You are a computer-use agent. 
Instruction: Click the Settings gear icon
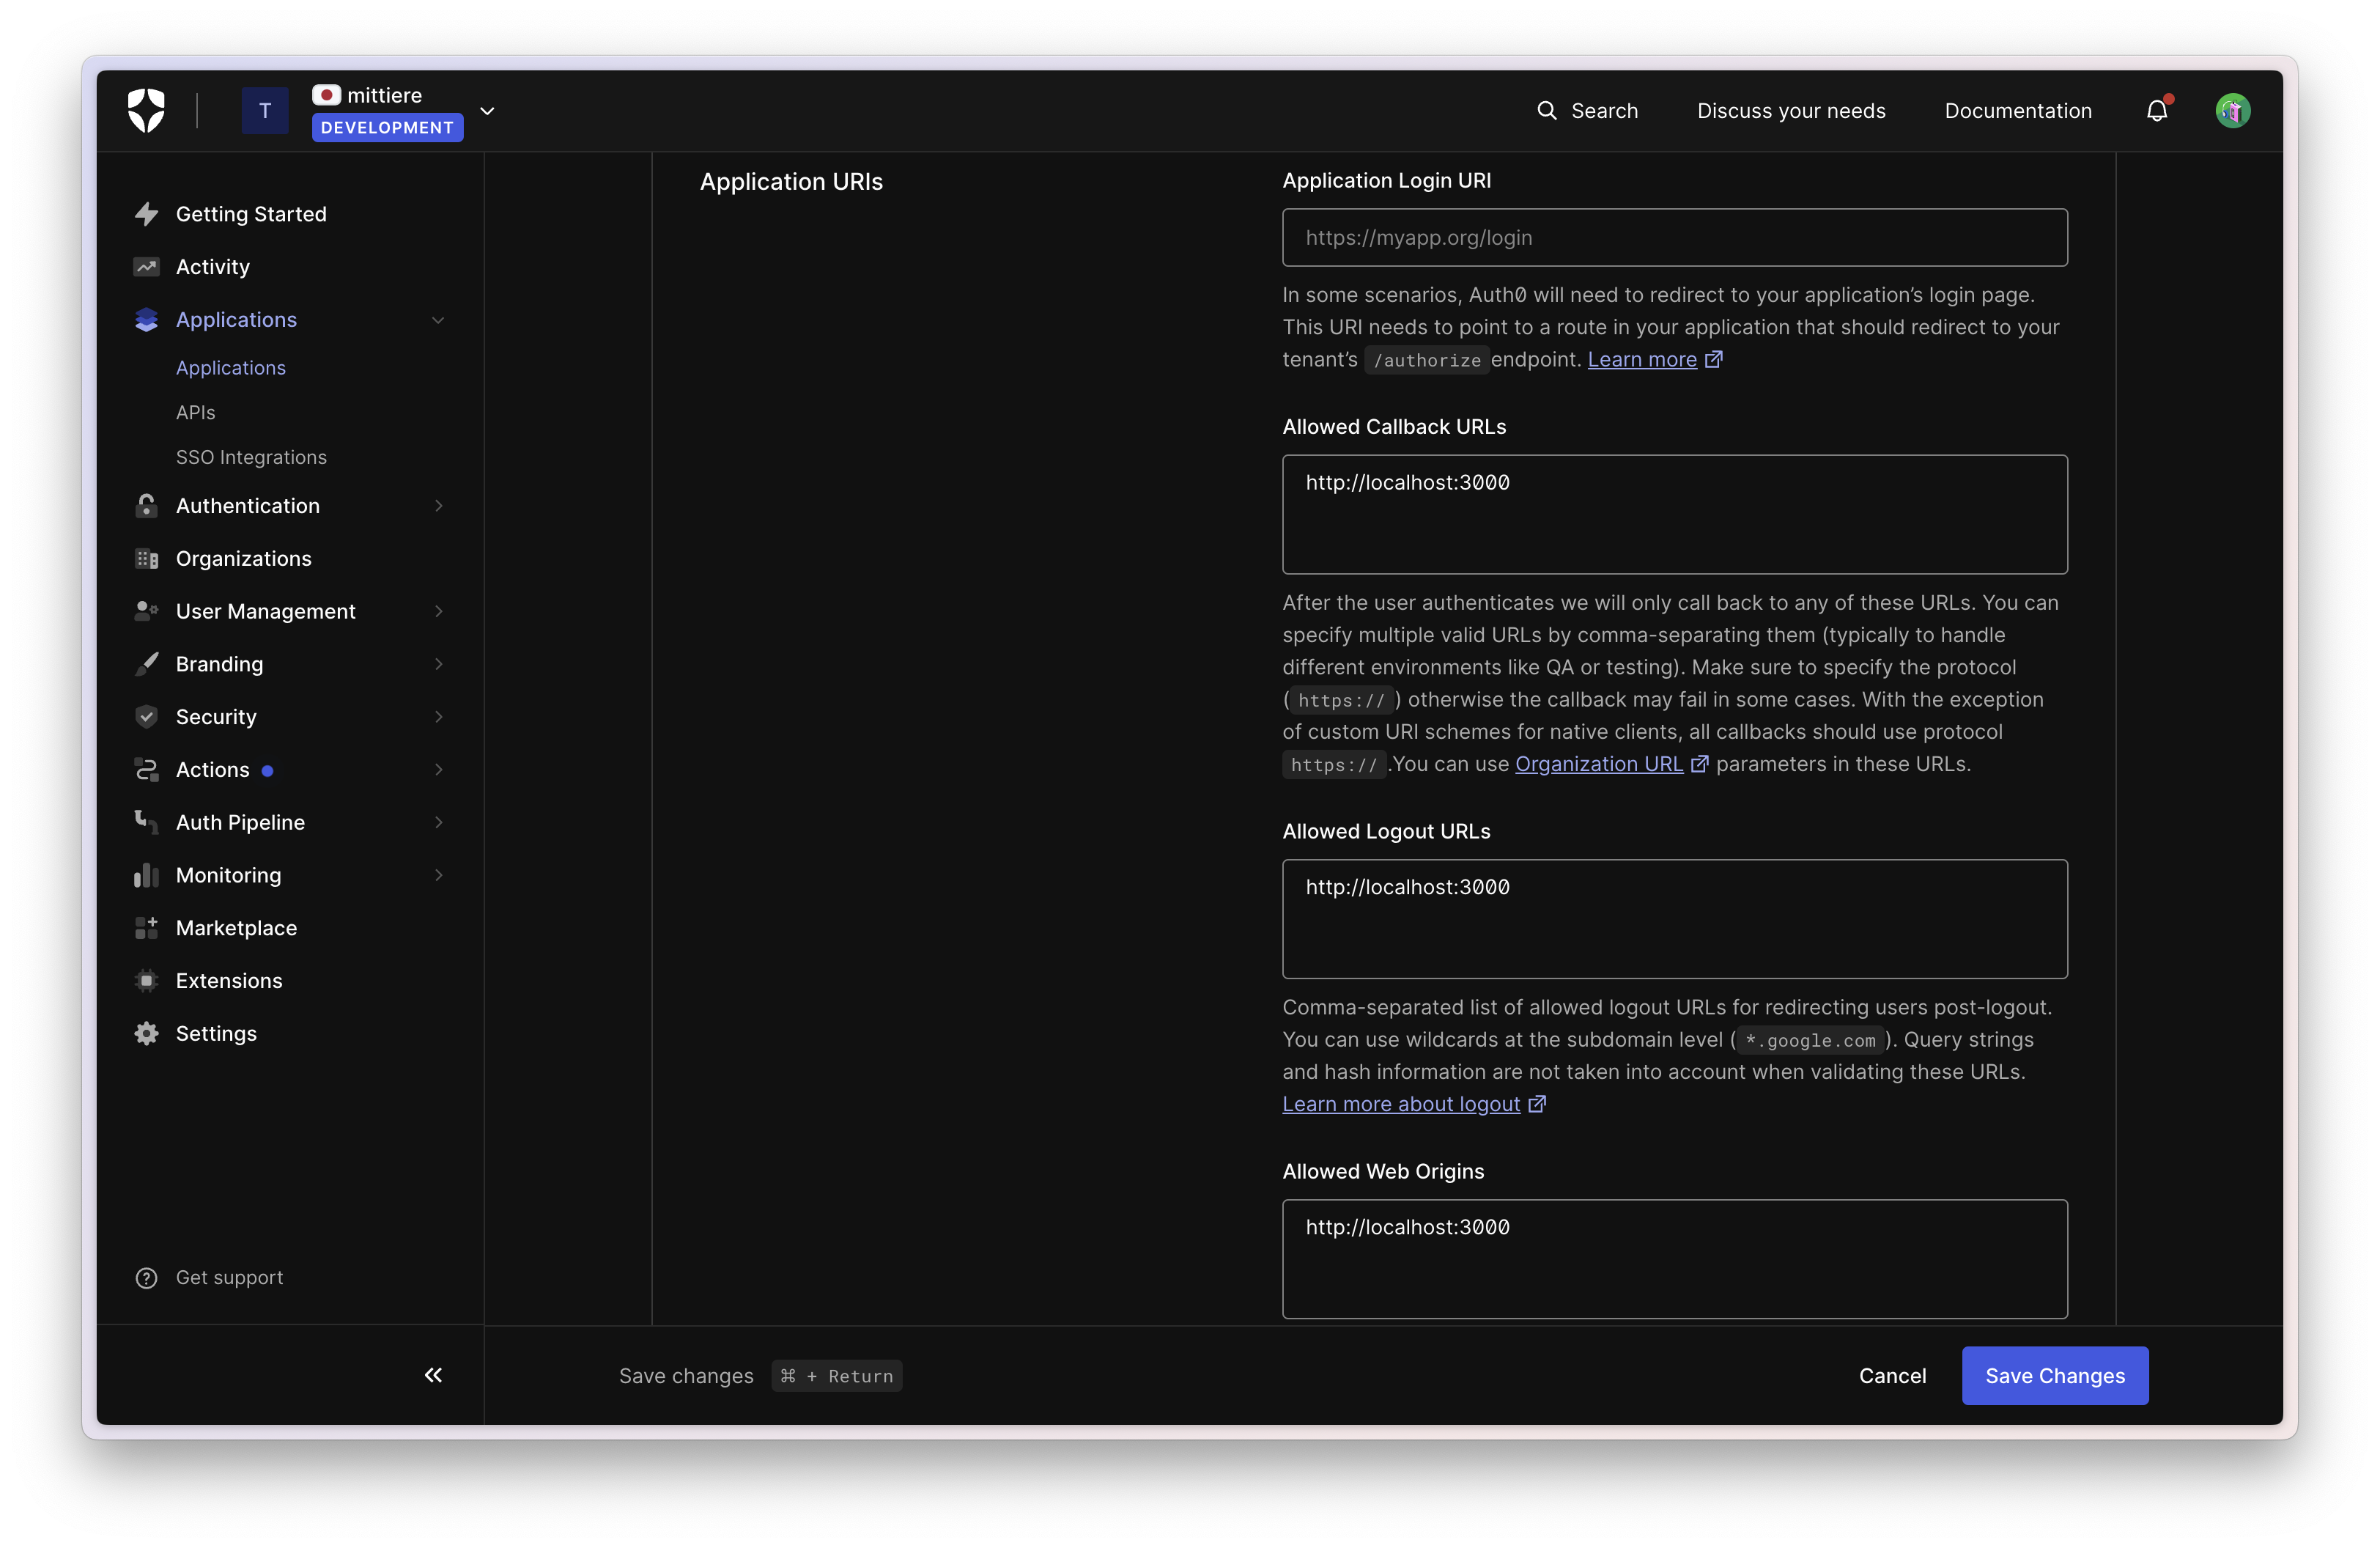146,1033
